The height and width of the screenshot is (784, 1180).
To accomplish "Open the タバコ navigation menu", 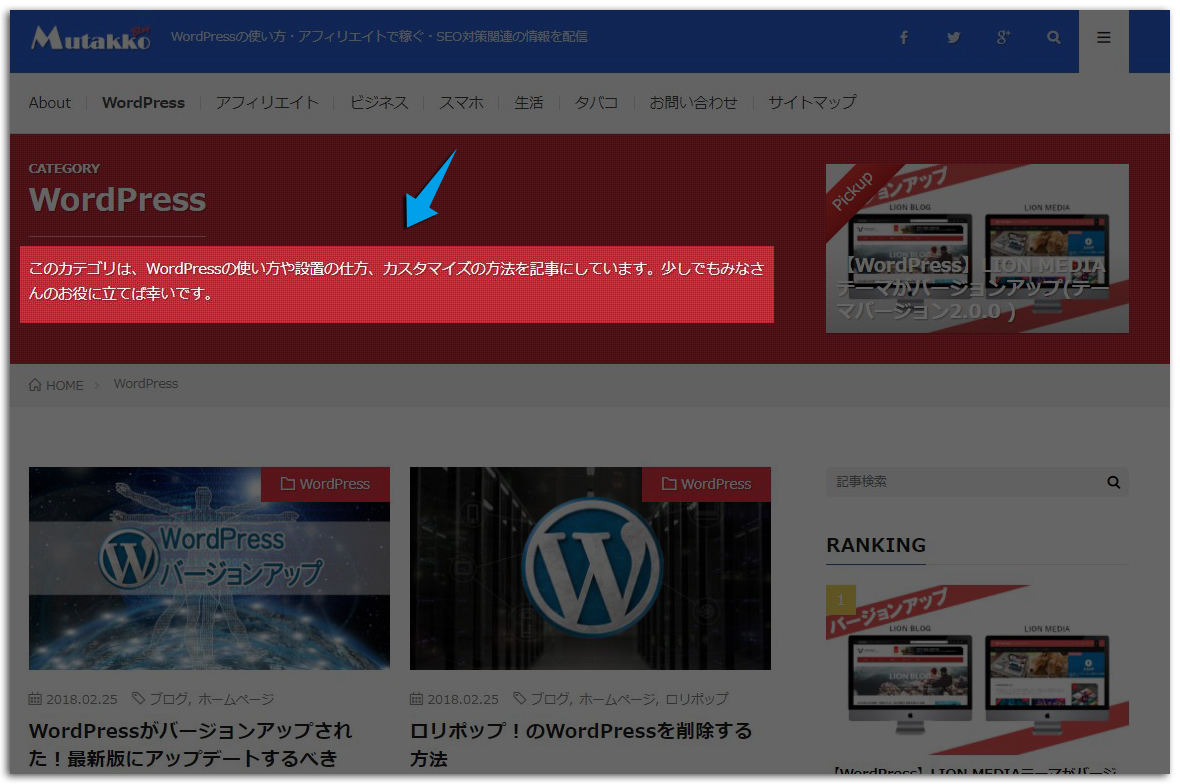I will click(596, 102).
